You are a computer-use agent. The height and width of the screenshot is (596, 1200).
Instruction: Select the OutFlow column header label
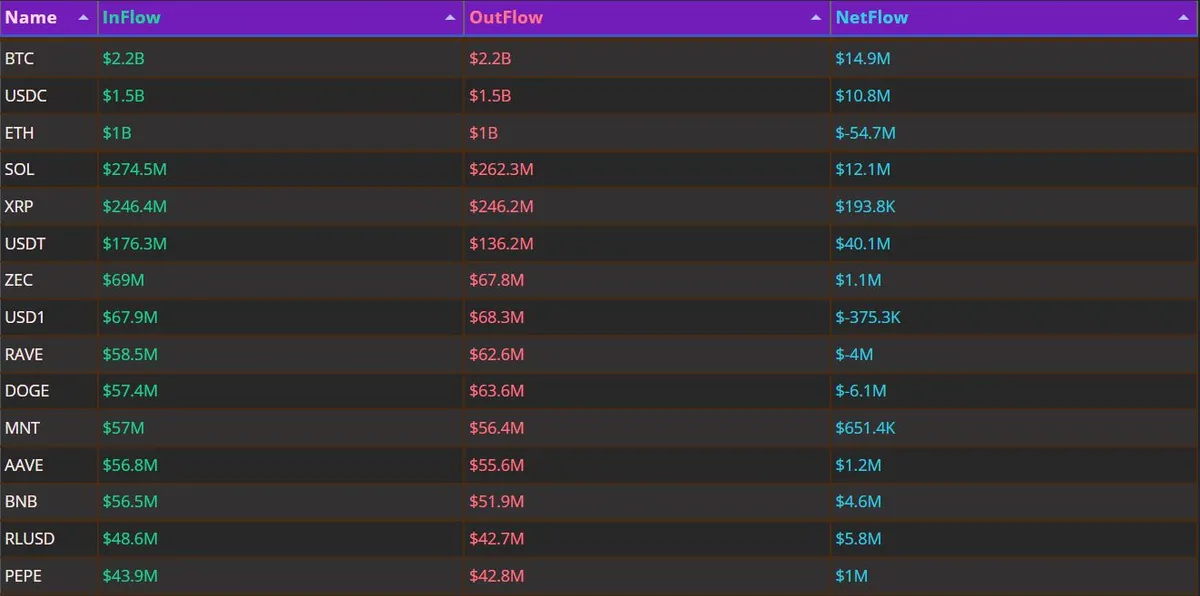506,18
